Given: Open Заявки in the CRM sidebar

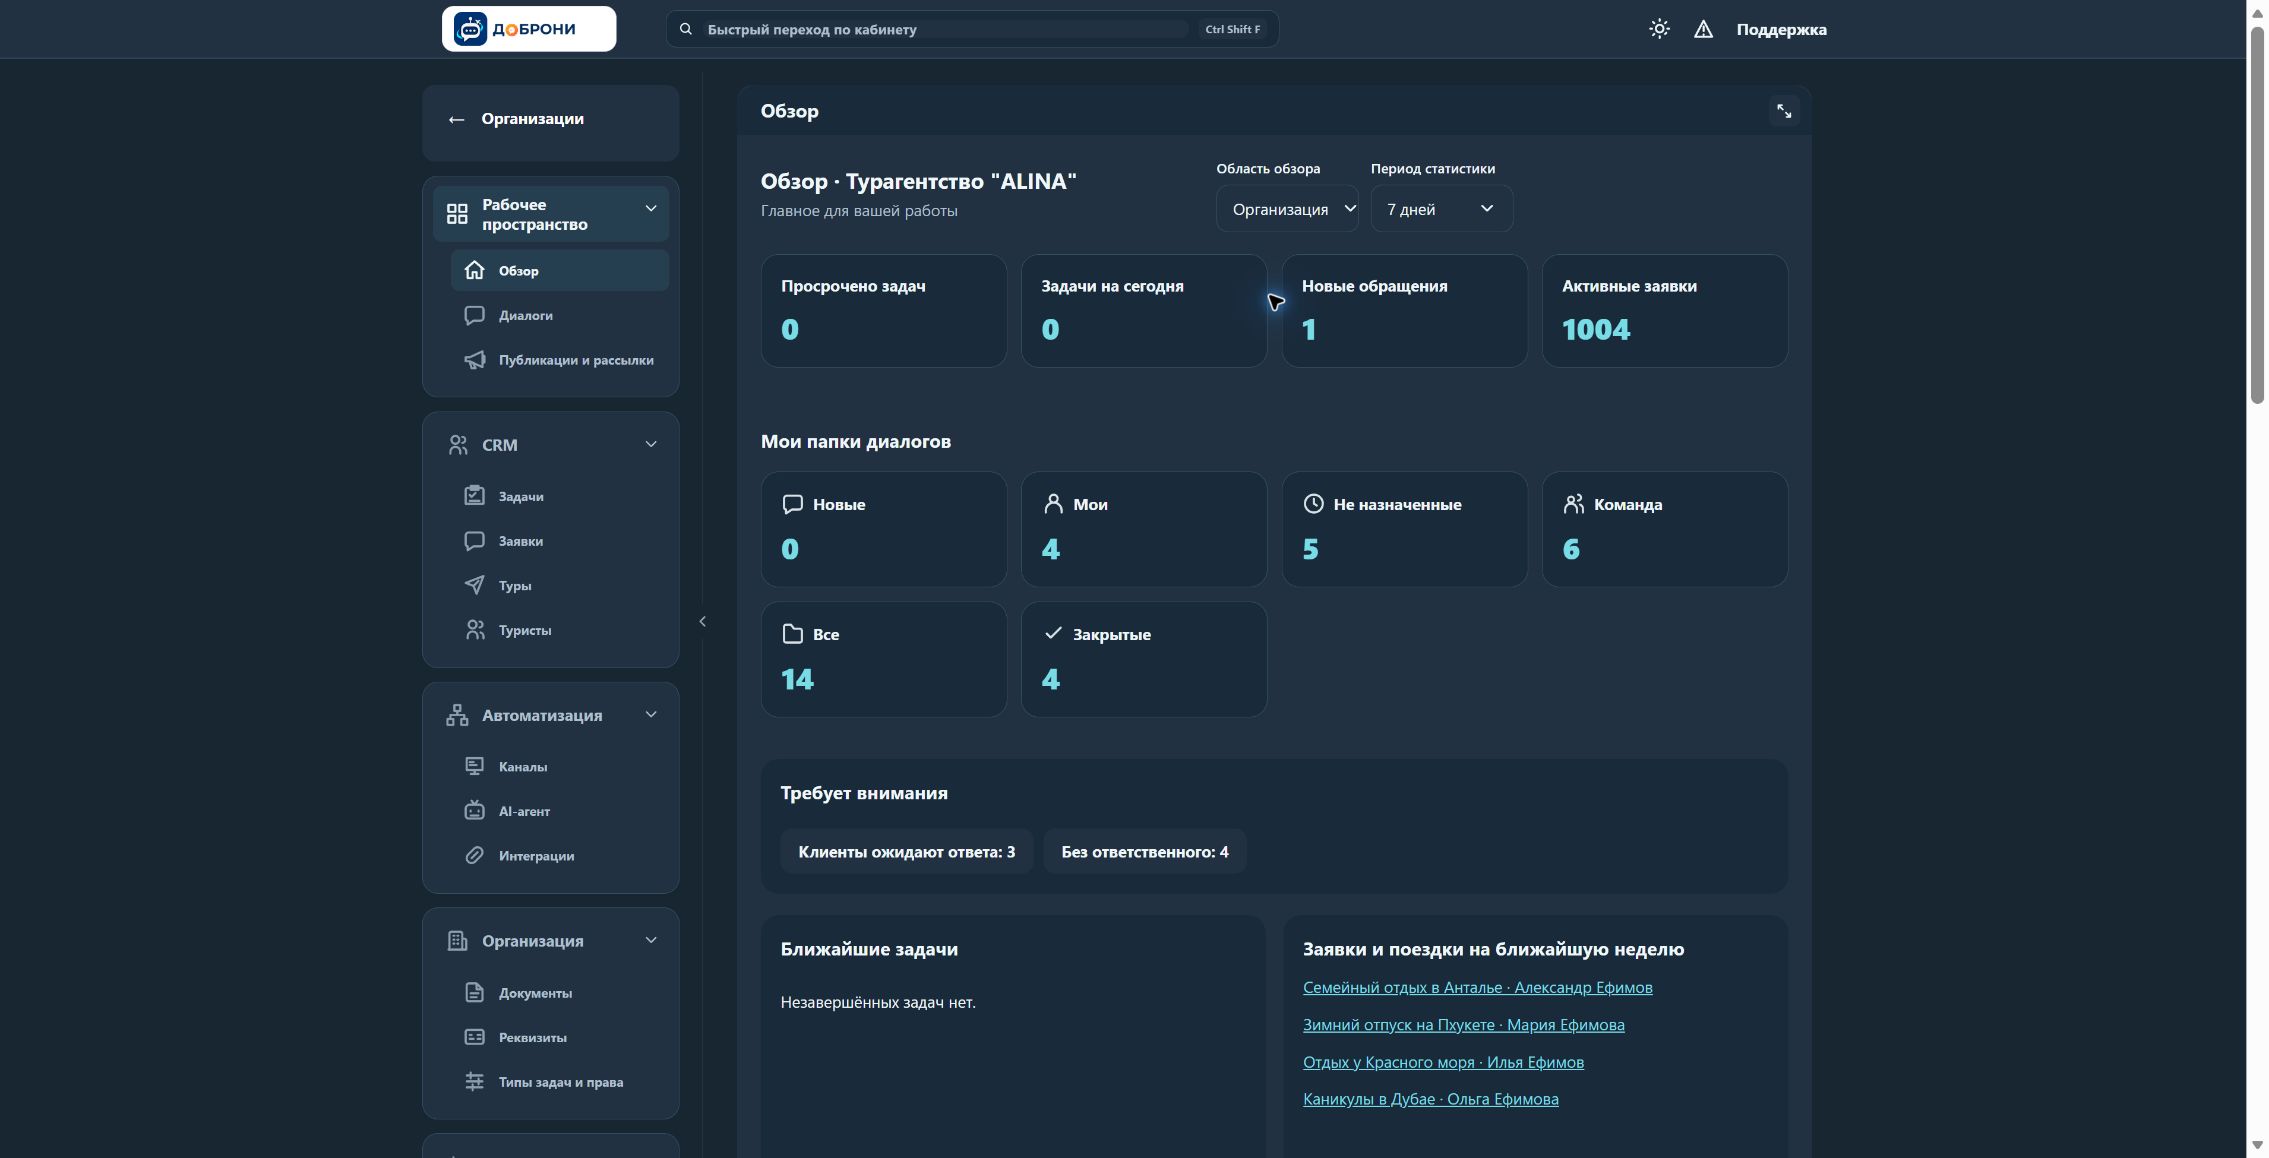Looking at the screenshot, I should point(560,541).
